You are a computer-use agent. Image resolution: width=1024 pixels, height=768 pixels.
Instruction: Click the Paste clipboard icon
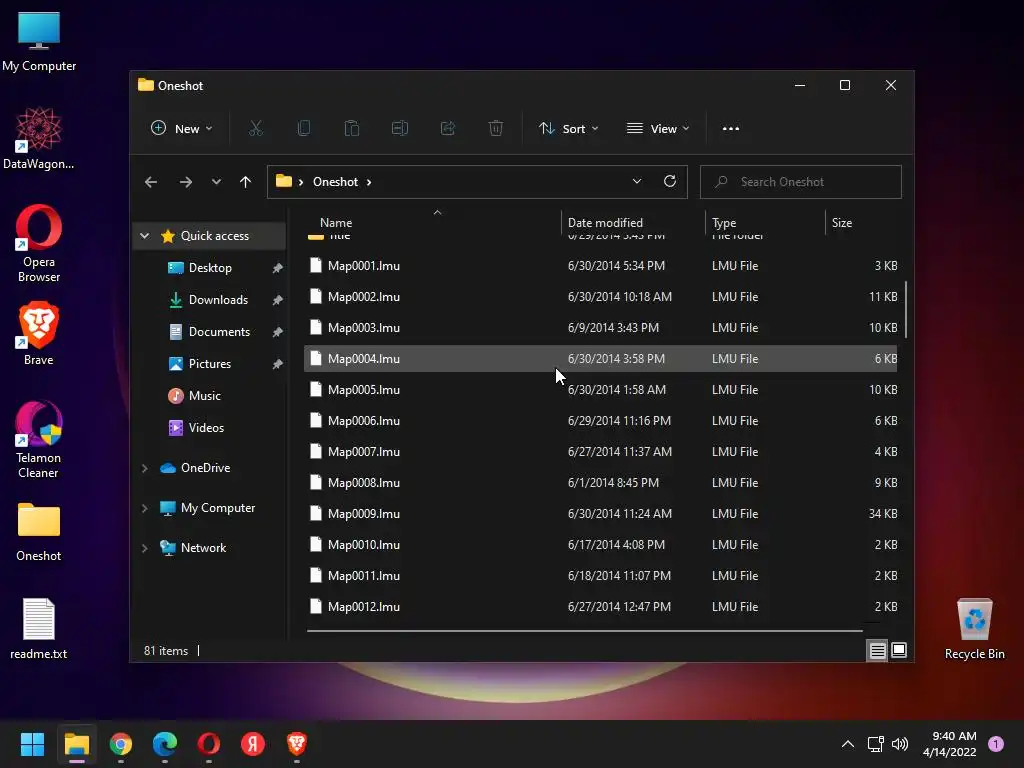pyautogui.click(x=351, y=129)
